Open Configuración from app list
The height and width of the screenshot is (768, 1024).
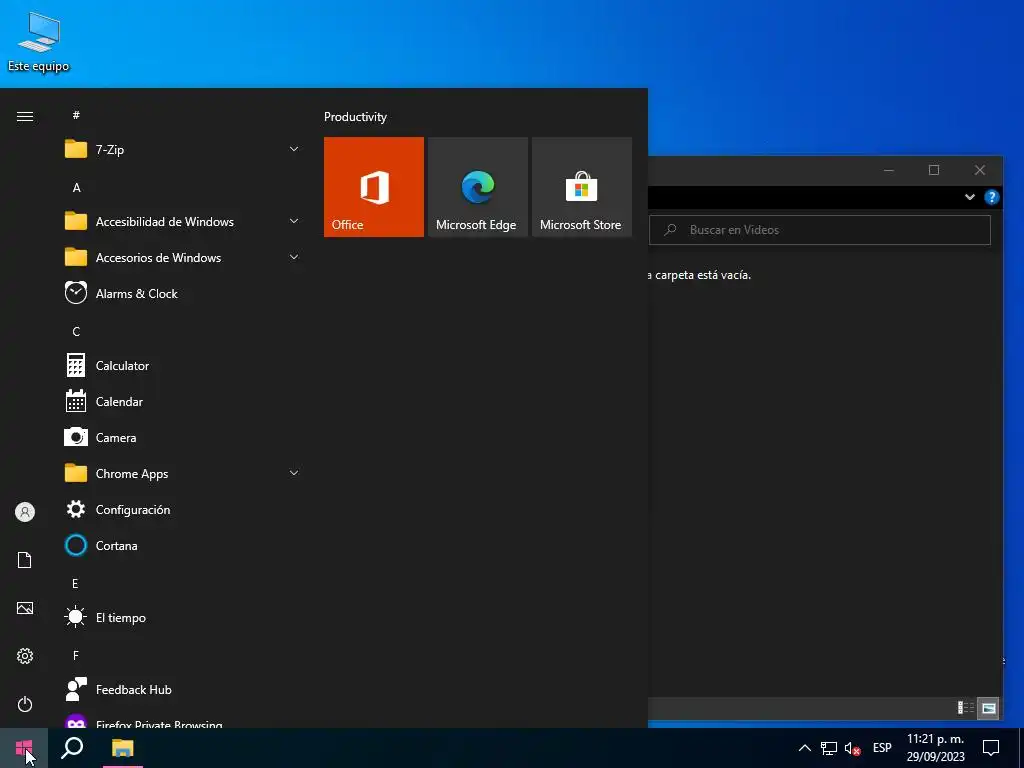182,509
